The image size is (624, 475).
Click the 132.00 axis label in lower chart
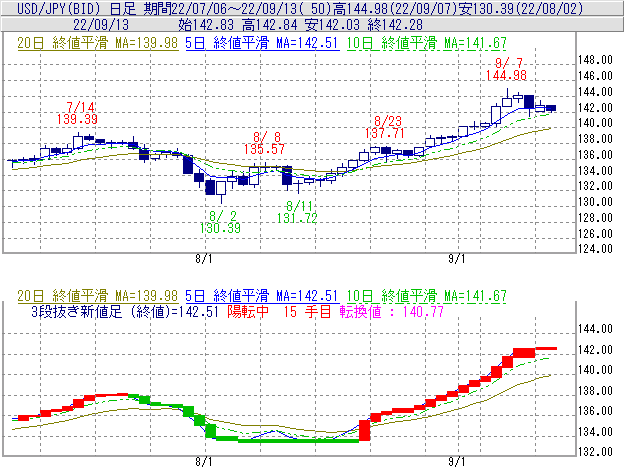(595, 452)
